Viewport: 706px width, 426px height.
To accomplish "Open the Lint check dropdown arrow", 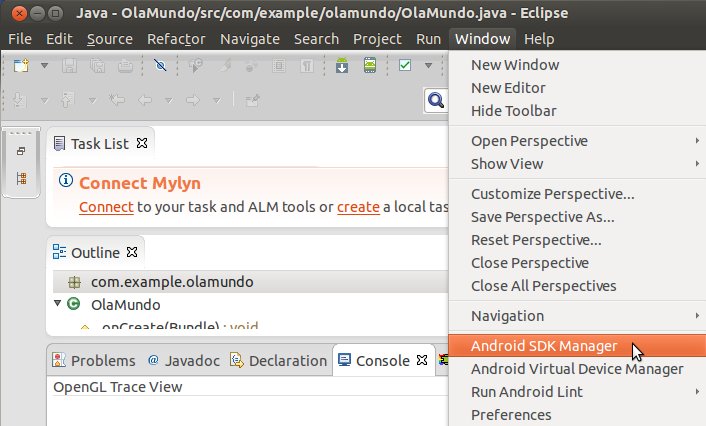I will pos(428,66).
